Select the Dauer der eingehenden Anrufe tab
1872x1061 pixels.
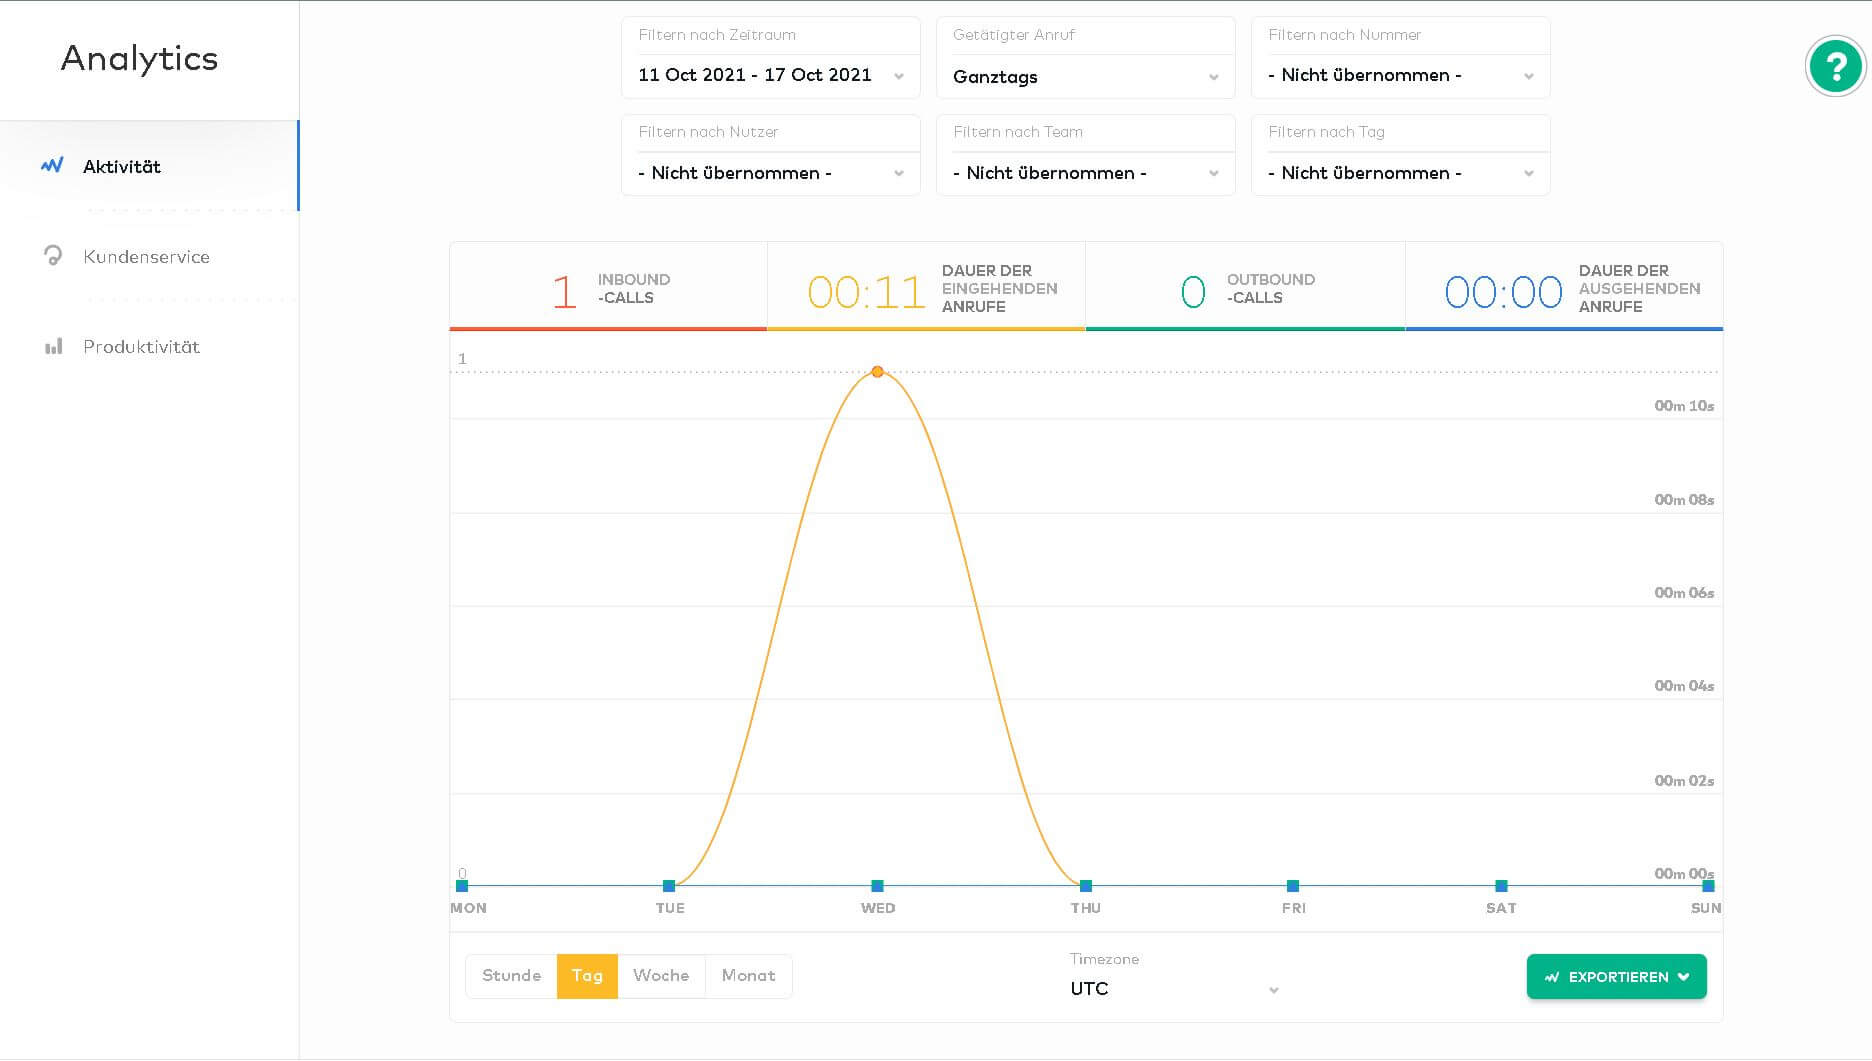[x=926, y=288]
